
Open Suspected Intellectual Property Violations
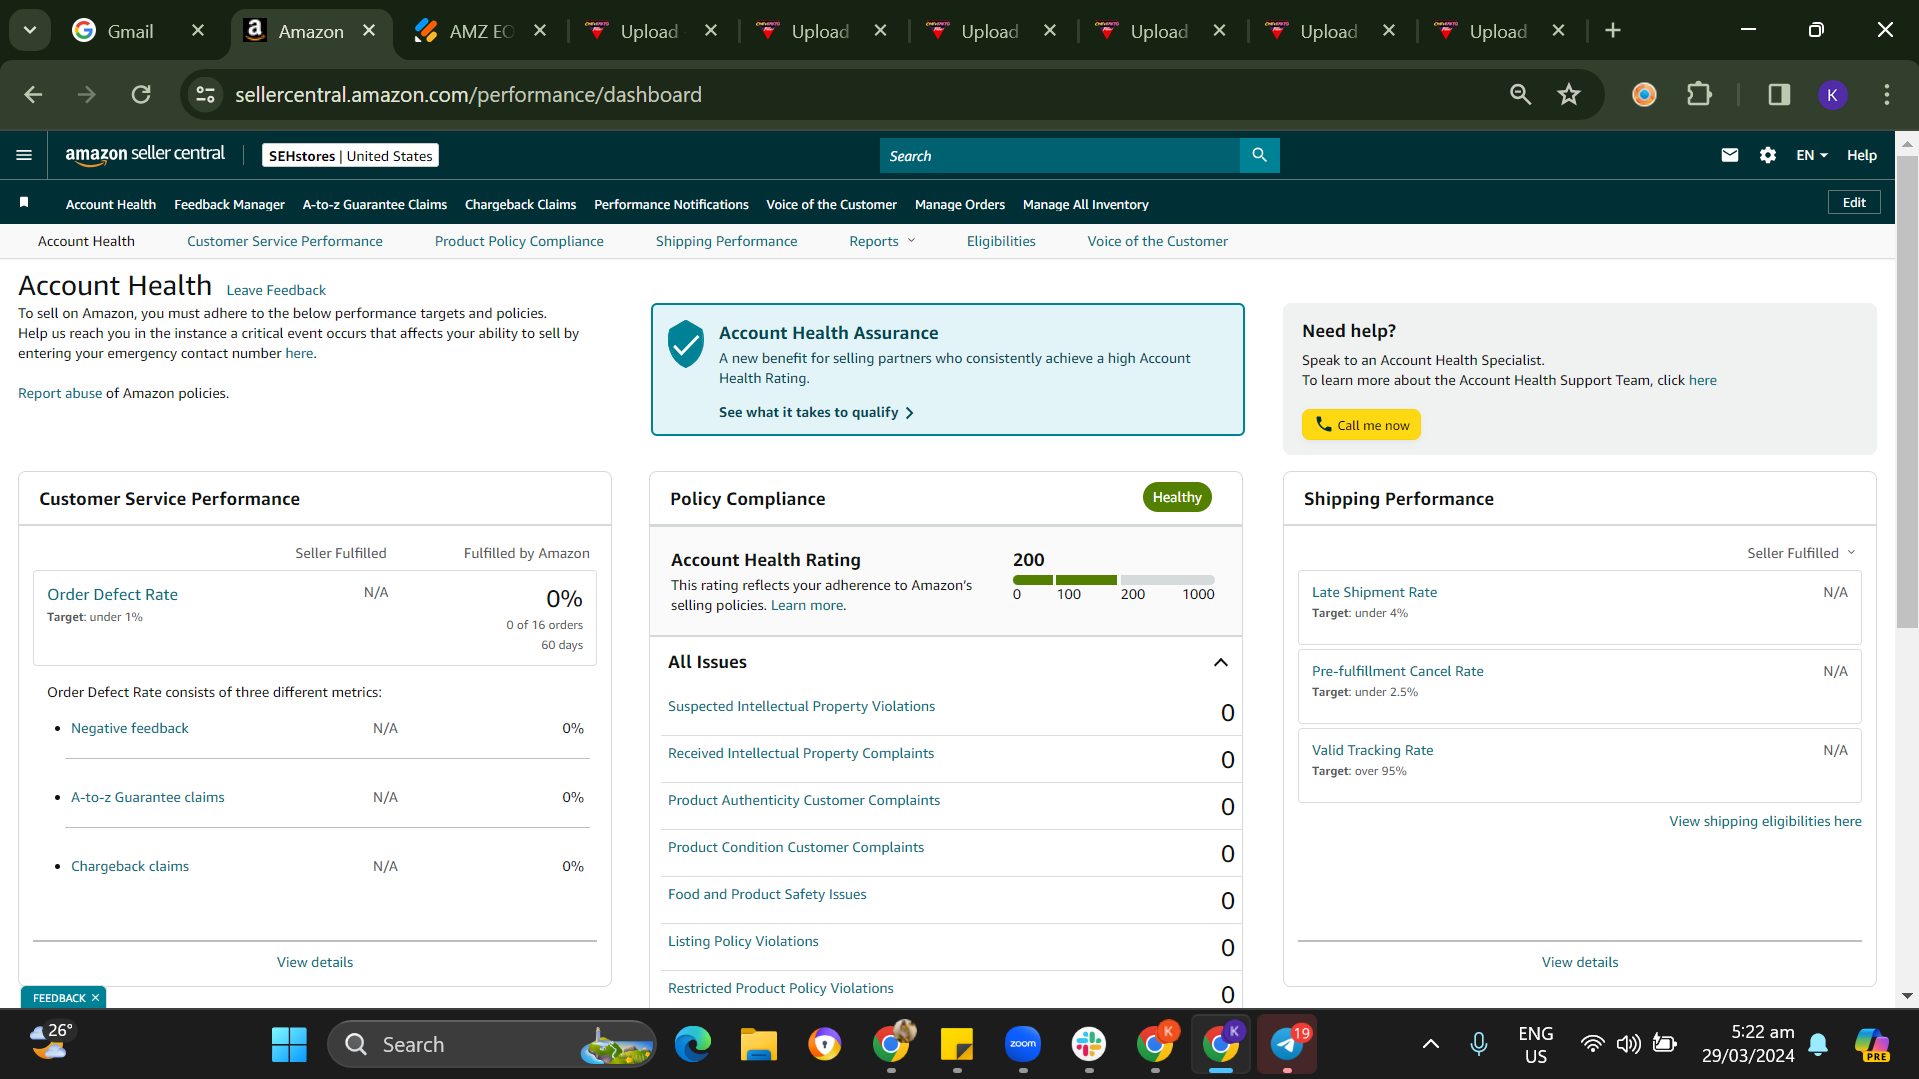point(801,706)
